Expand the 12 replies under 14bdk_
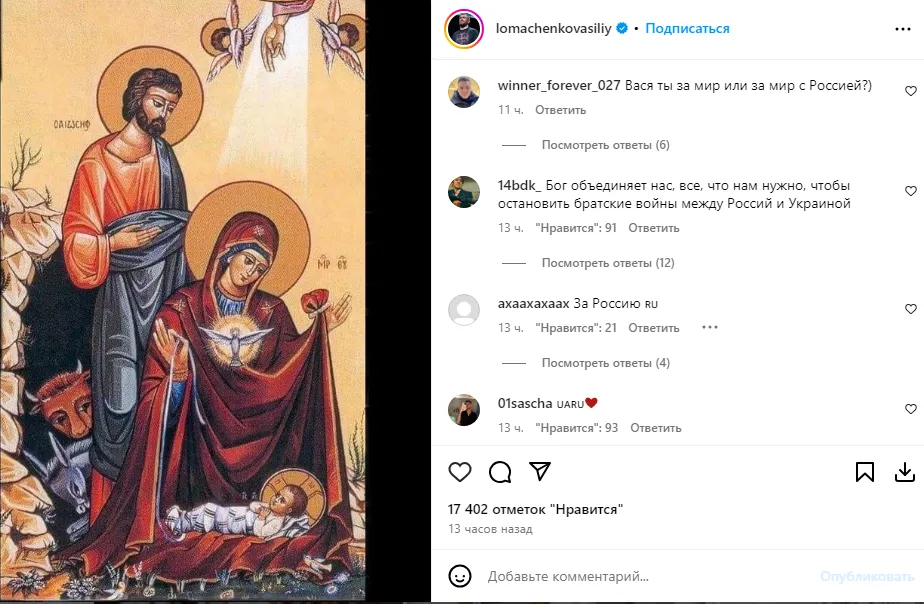This screenshot has width=924, height=604. 608,263
